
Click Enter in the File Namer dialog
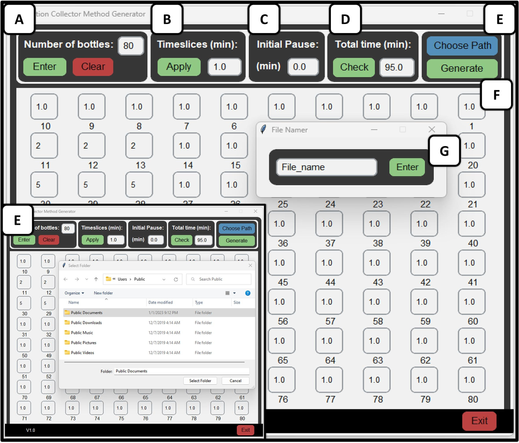[407, 167]
